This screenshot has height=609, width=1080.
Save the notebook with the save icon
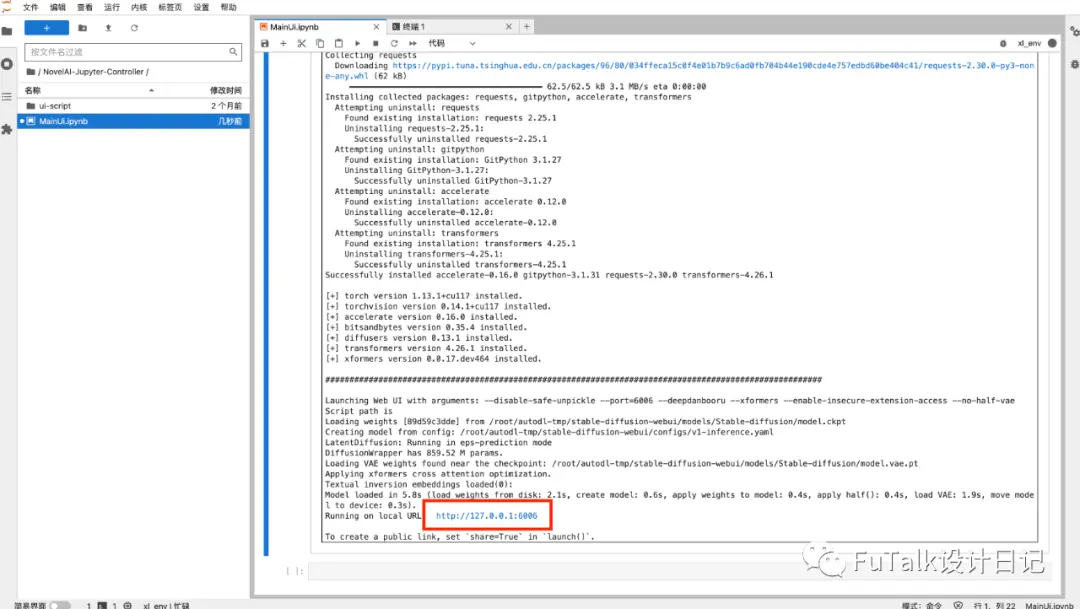point(264,43)
